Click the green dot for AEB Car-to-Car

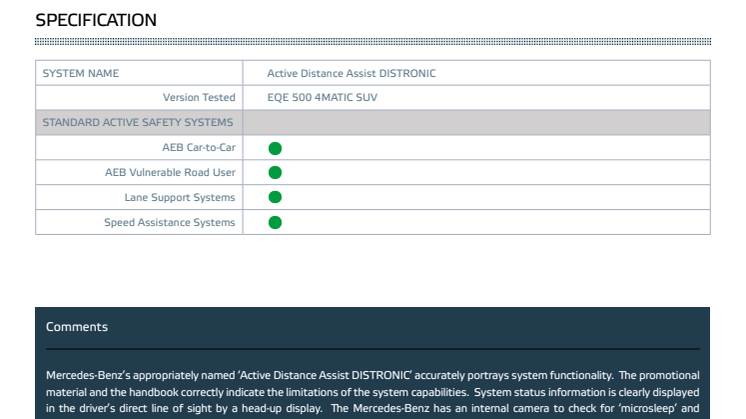[x=275, y=148]
